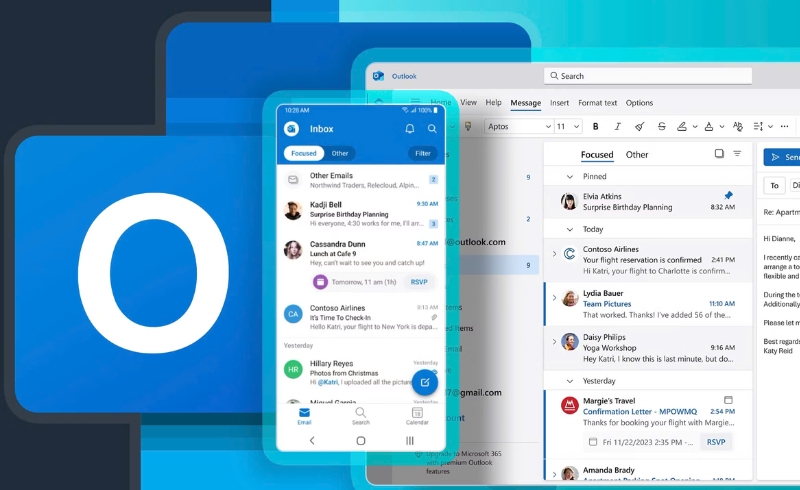
Task: Open the Options ribbon tab
Action: point(639,103)
